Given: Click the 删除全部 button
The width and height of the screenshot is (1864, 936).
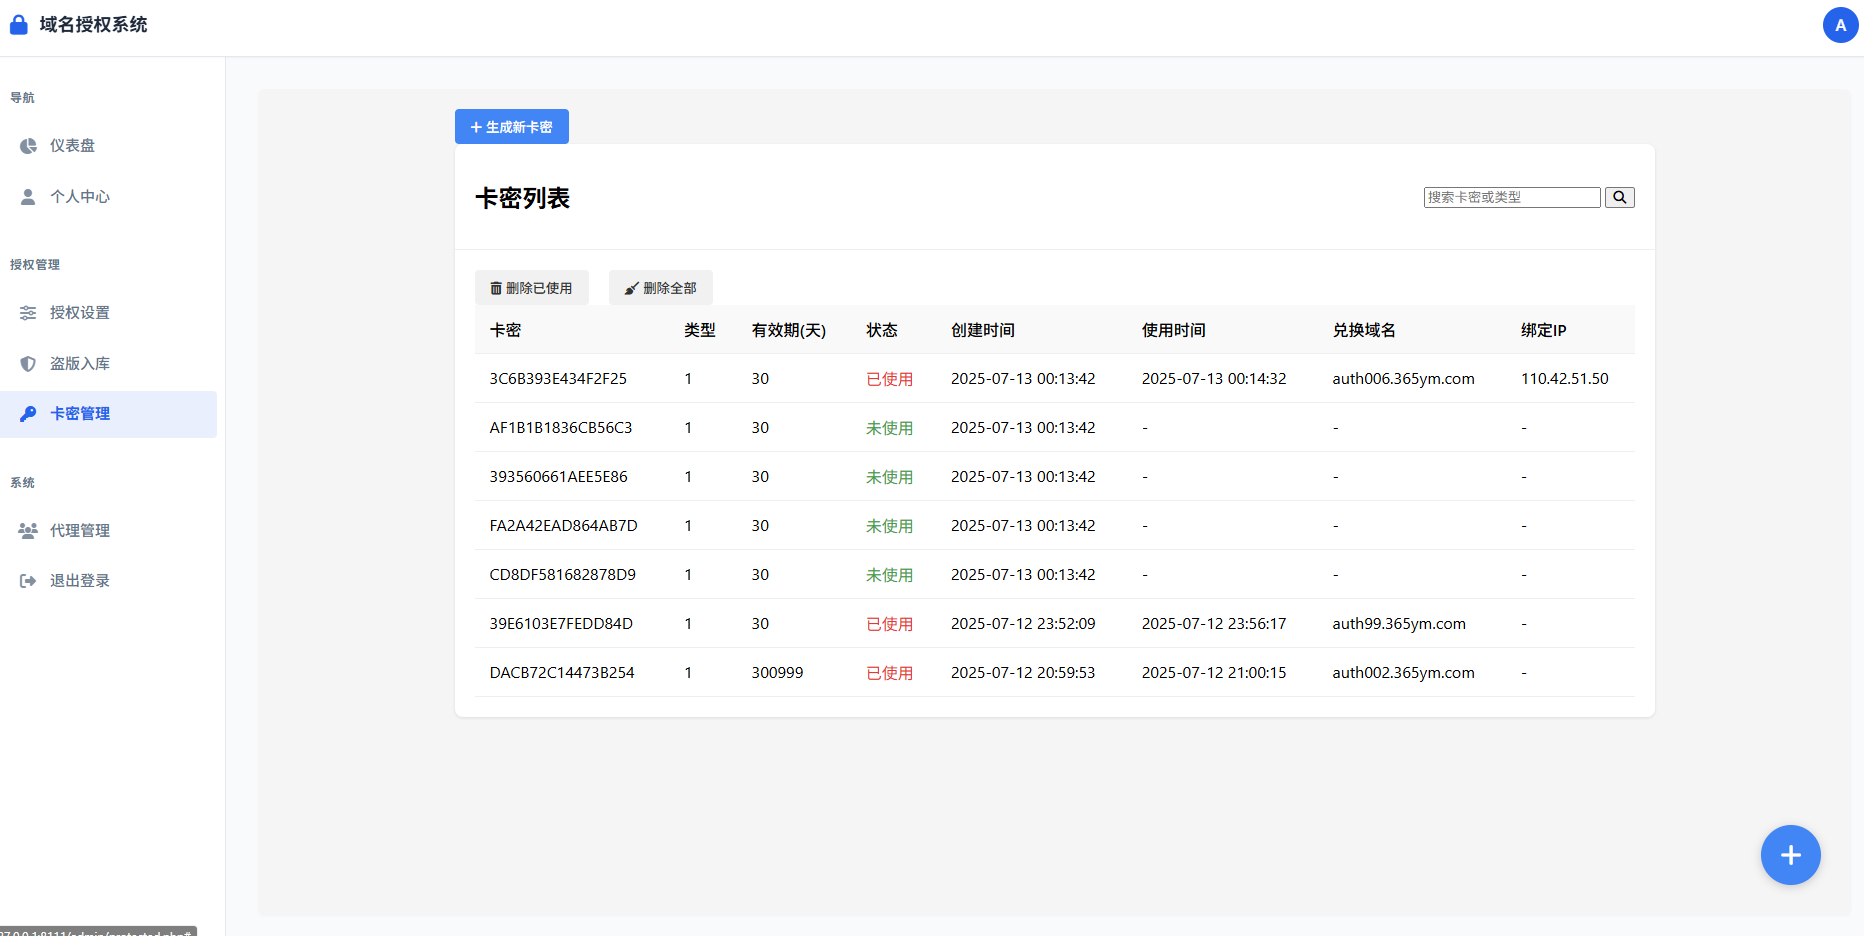Looking at the screenshot, I should point(660,288).
